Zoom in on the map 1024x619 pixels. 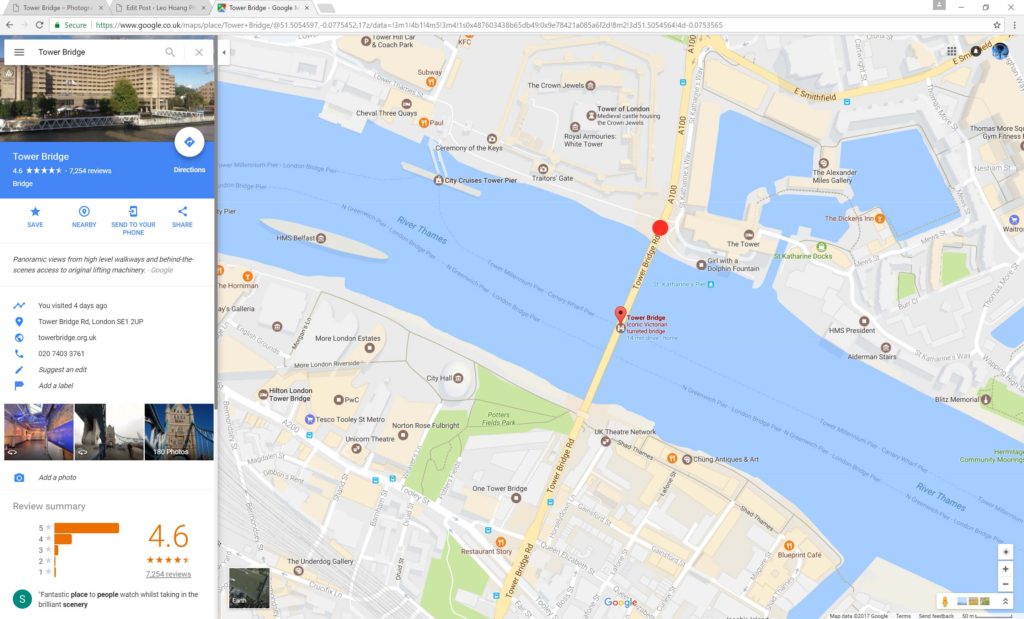[1005, 569]
